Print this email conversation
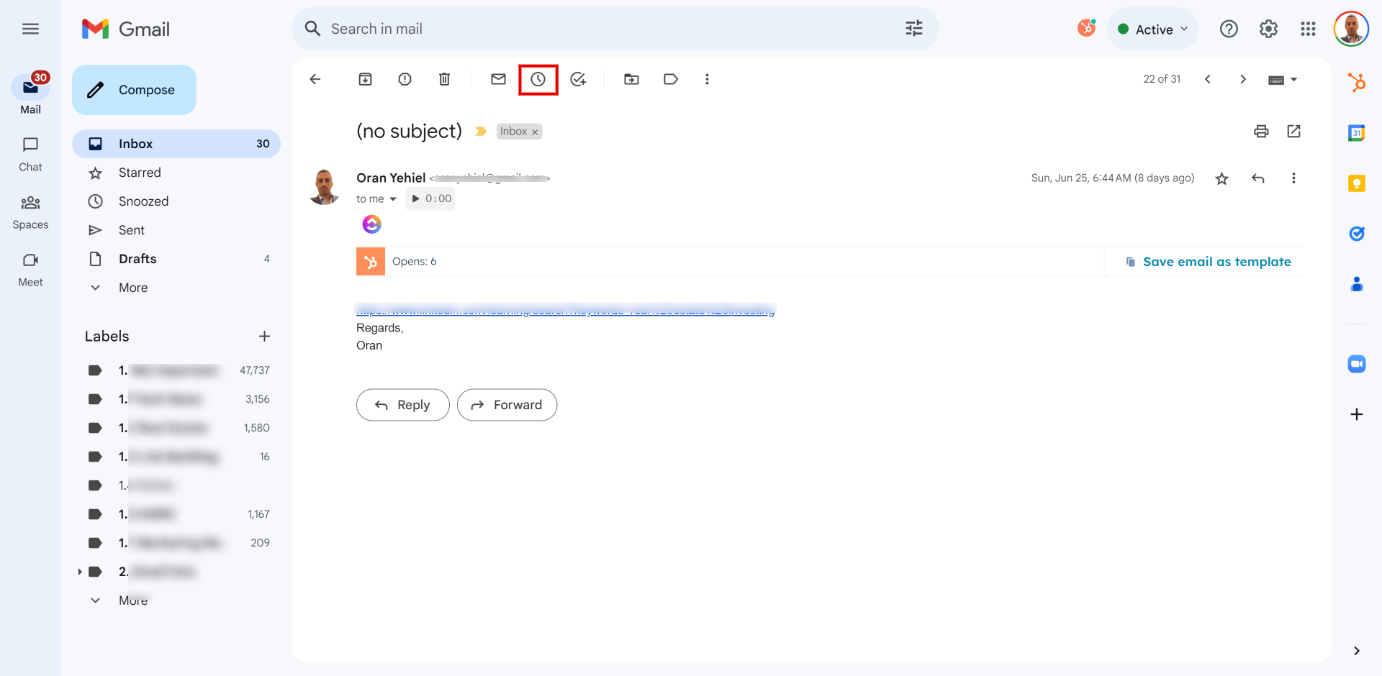Viewport: 1382px width, 676px height. click(x=1261, y=131)
